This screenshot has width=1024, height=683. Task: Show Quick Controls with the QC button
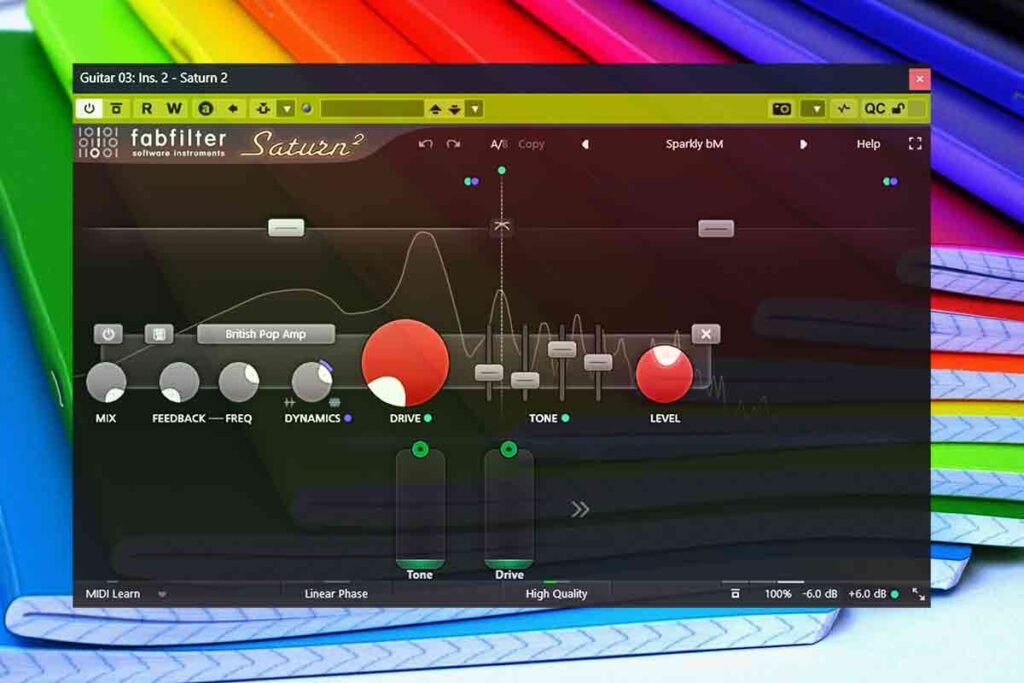874,108
